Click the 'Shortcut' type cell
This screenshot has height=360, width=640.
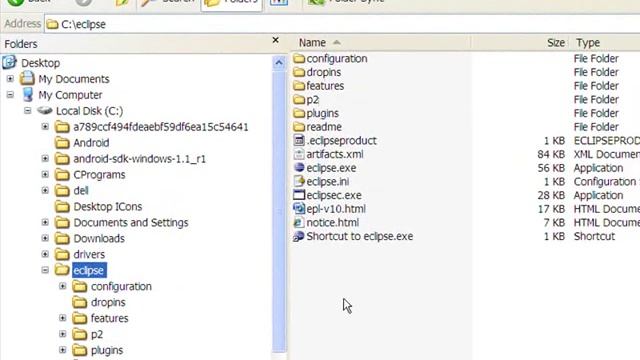tap(594, 236)
